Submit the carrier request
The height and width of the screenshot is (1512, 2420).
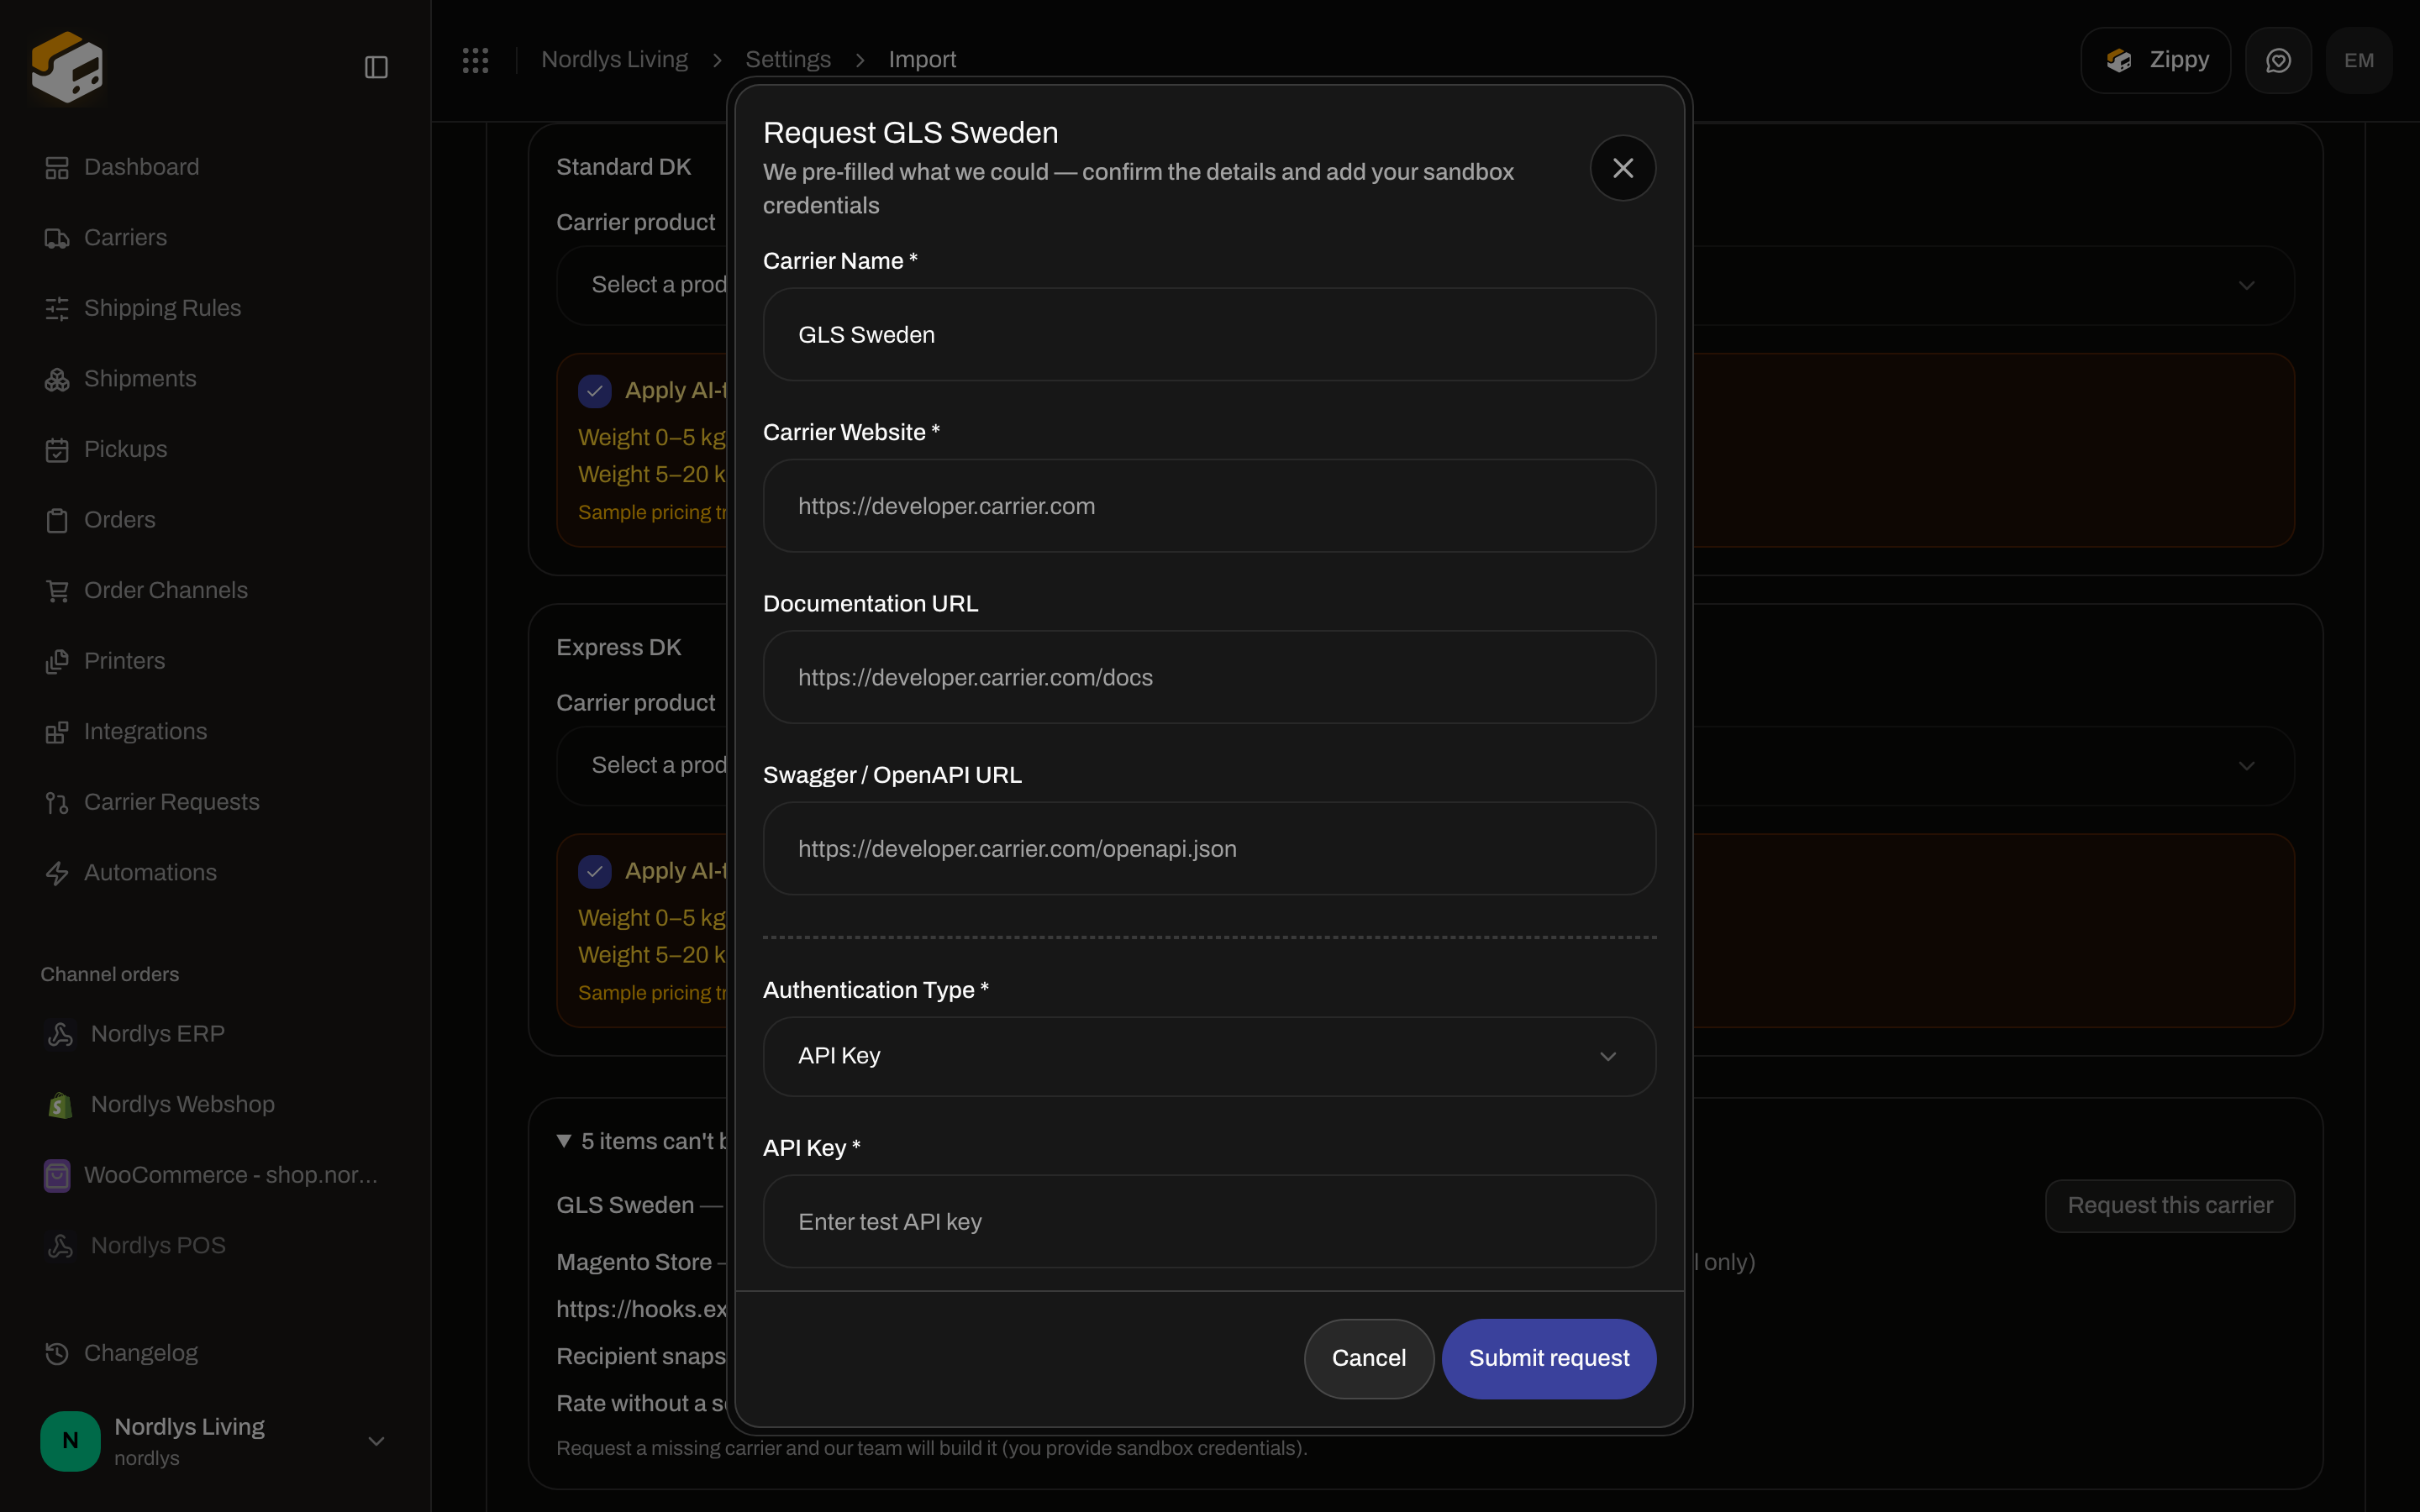point(1548,1358)
